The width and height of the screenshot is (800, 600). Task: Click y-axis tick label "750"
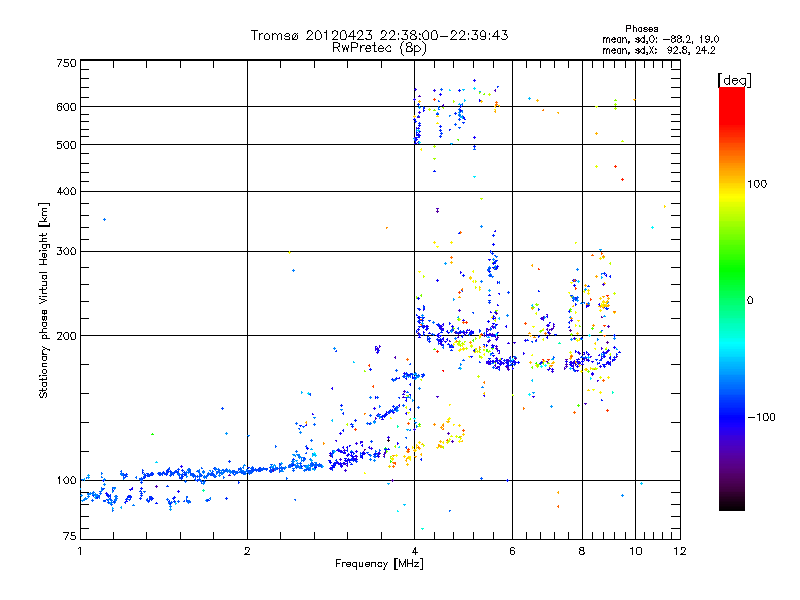(67, 63)
